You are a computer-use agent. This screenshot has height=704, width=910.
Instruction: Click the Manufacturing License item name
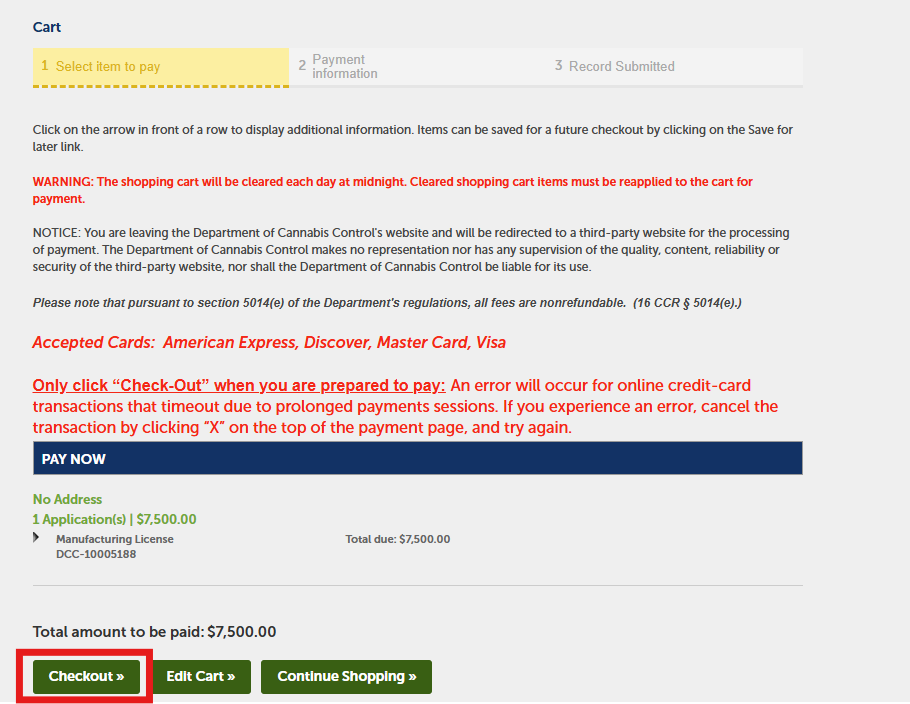point(115,539)
